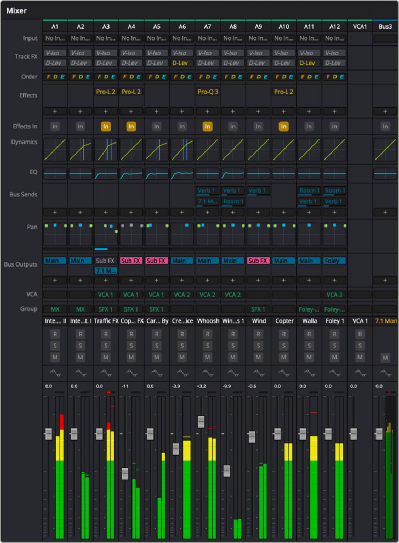Add an effect on Bus3 strip
This screenshot has height=543, width=399.
tap(385, 112)
